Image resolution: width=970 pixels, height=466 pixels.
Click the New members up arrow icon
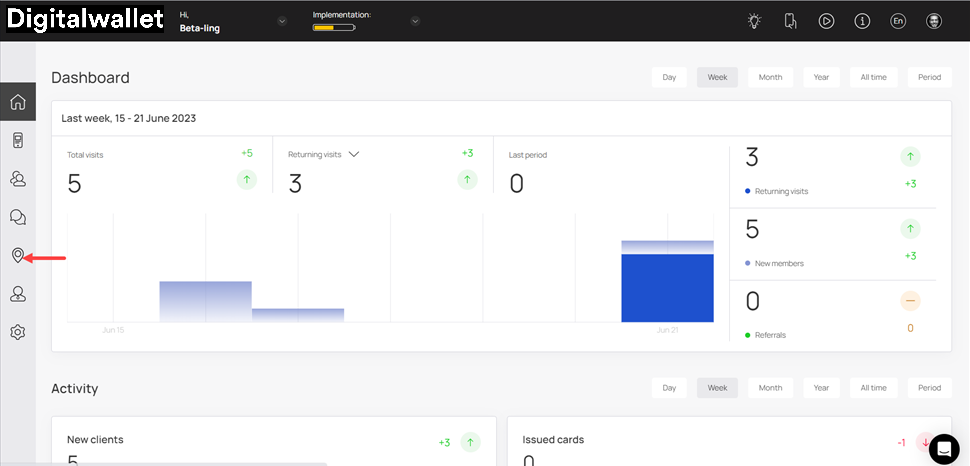click(x=910, y=229)
